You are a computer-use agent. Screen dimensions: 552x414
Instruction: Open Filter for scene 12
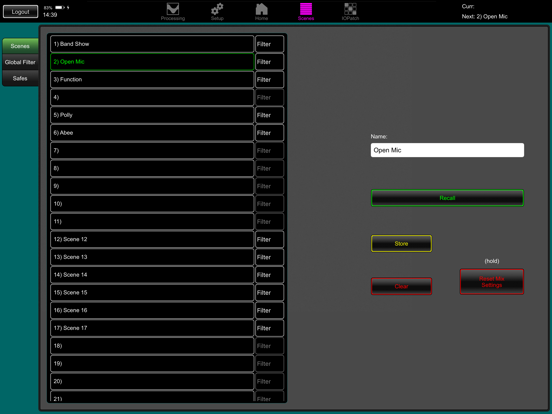tap(269, 239)
